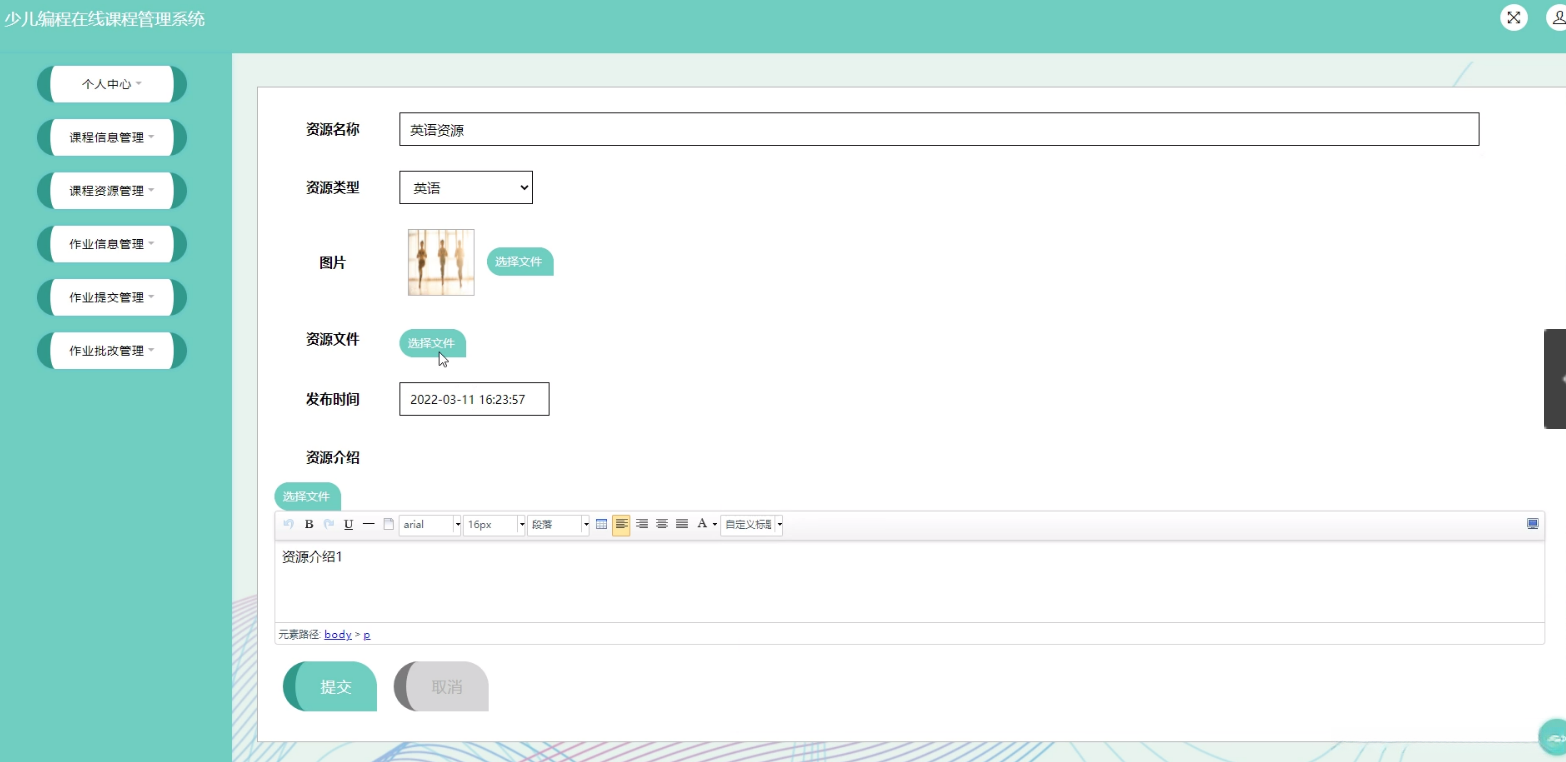Click the 资源介绍 field label
1566x762 pixels.
point(333,458)
